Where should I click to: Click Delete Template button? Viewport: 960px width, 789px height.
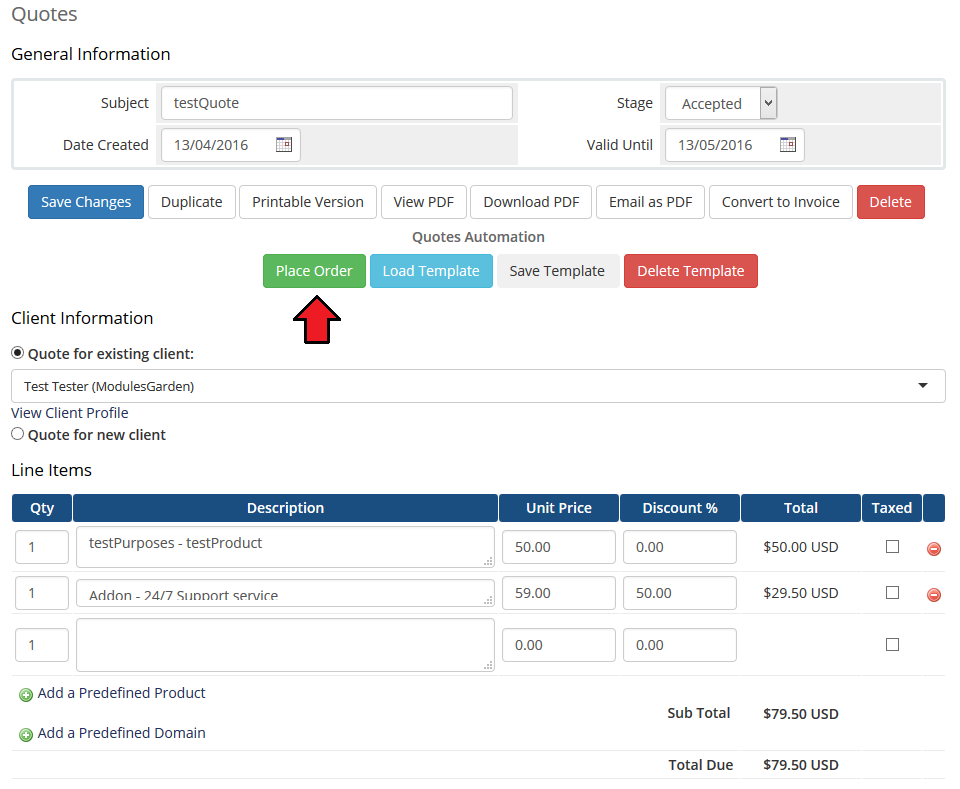pos(691,271)
